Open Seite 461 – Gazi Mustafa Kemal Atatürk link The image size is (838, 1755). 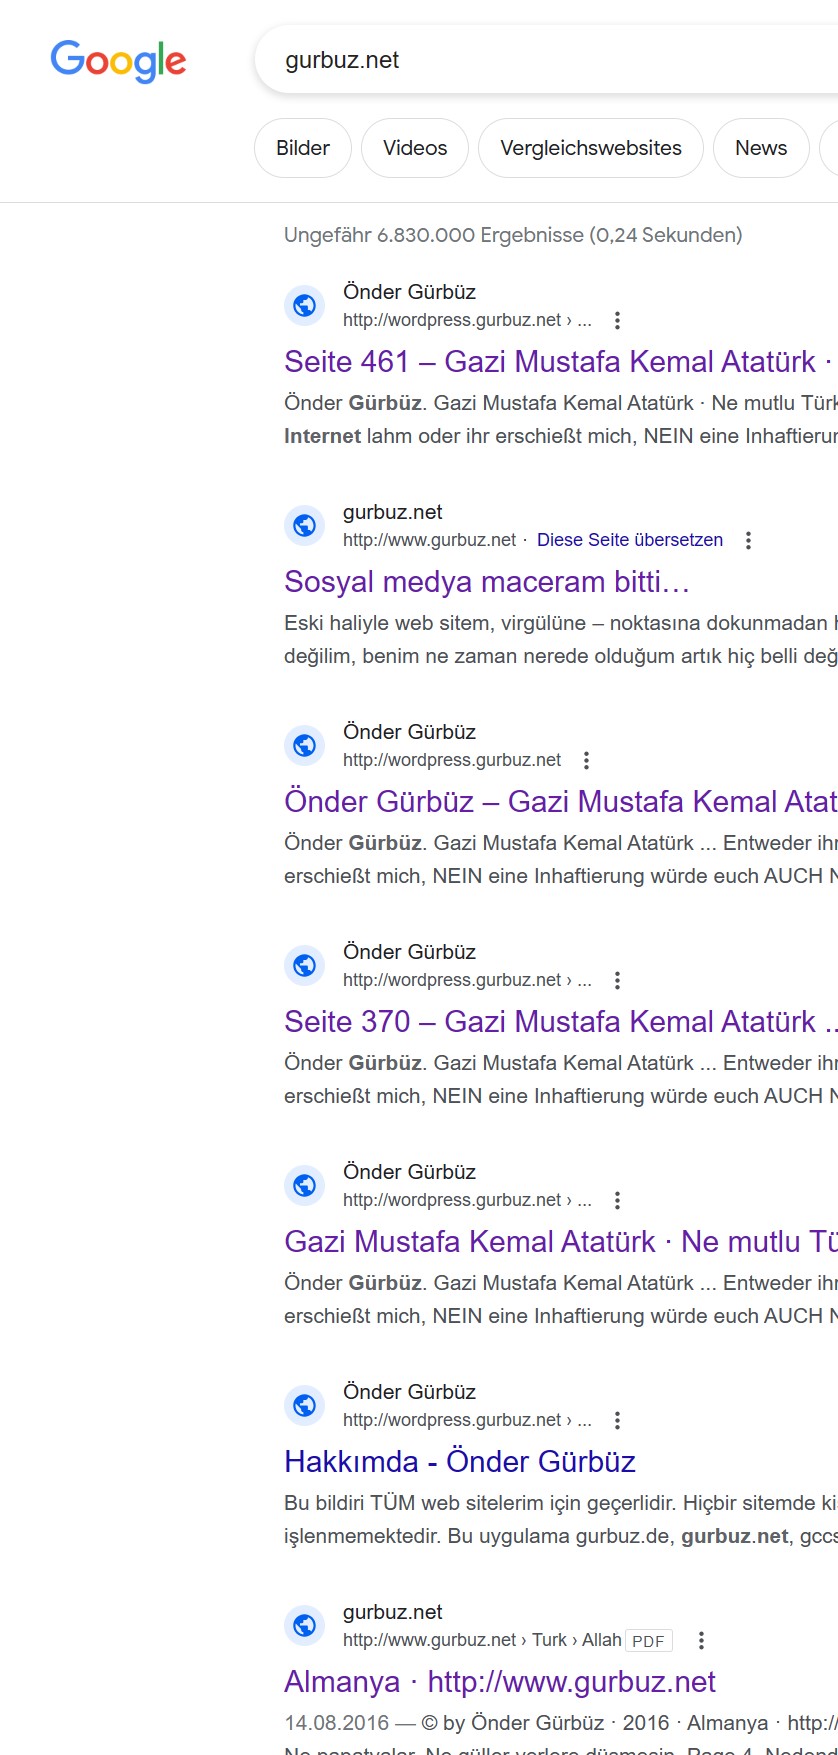click(558, 362)
